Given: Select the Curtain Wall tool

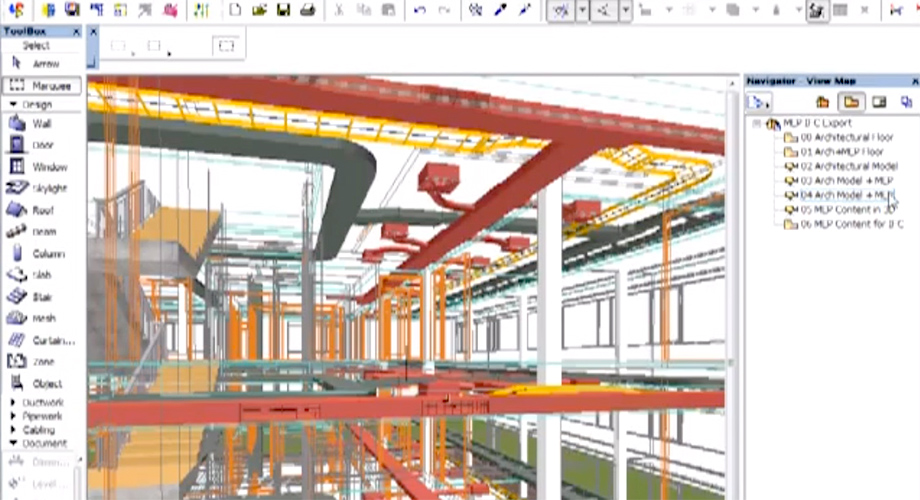Looking at the screenshot, I should 41,340.
